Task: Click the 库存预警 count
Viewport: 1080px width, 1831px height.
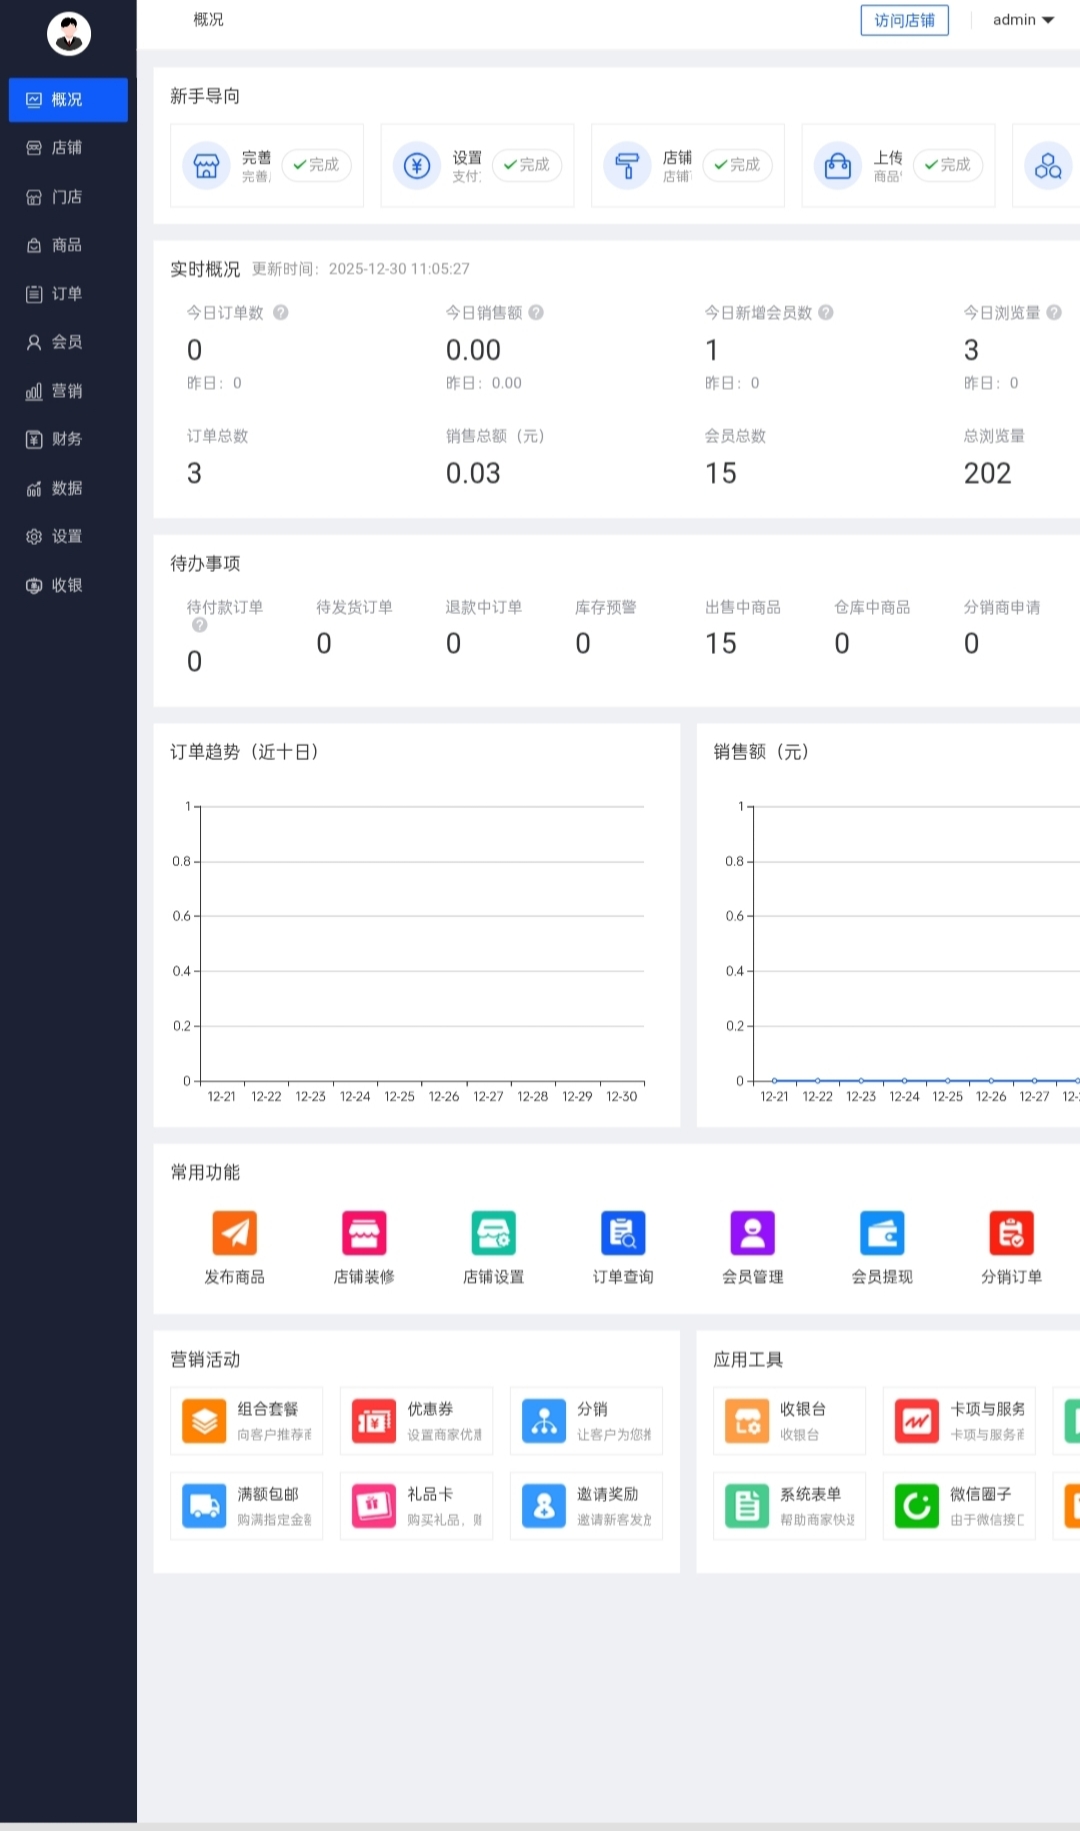Action: [583, 643]
